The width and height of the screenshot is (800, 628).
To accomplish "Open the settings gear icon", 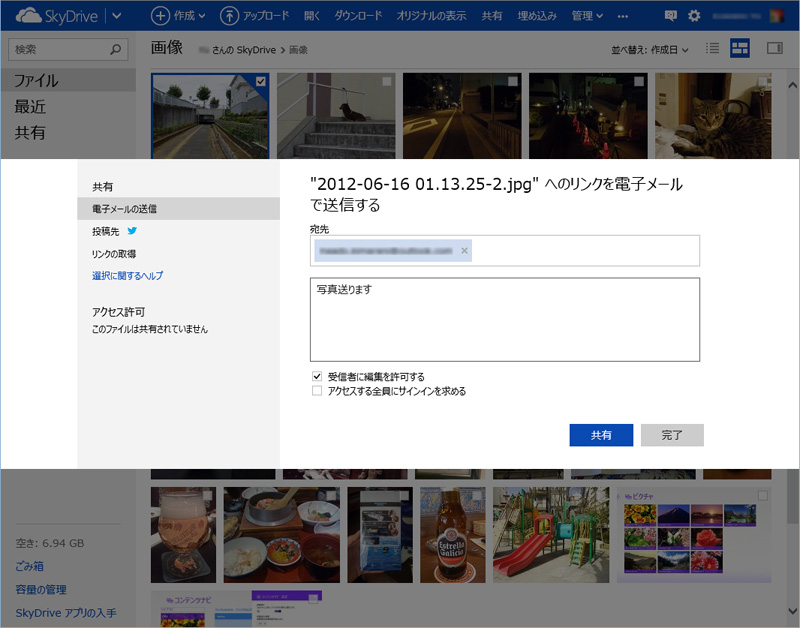I will 694,16.
